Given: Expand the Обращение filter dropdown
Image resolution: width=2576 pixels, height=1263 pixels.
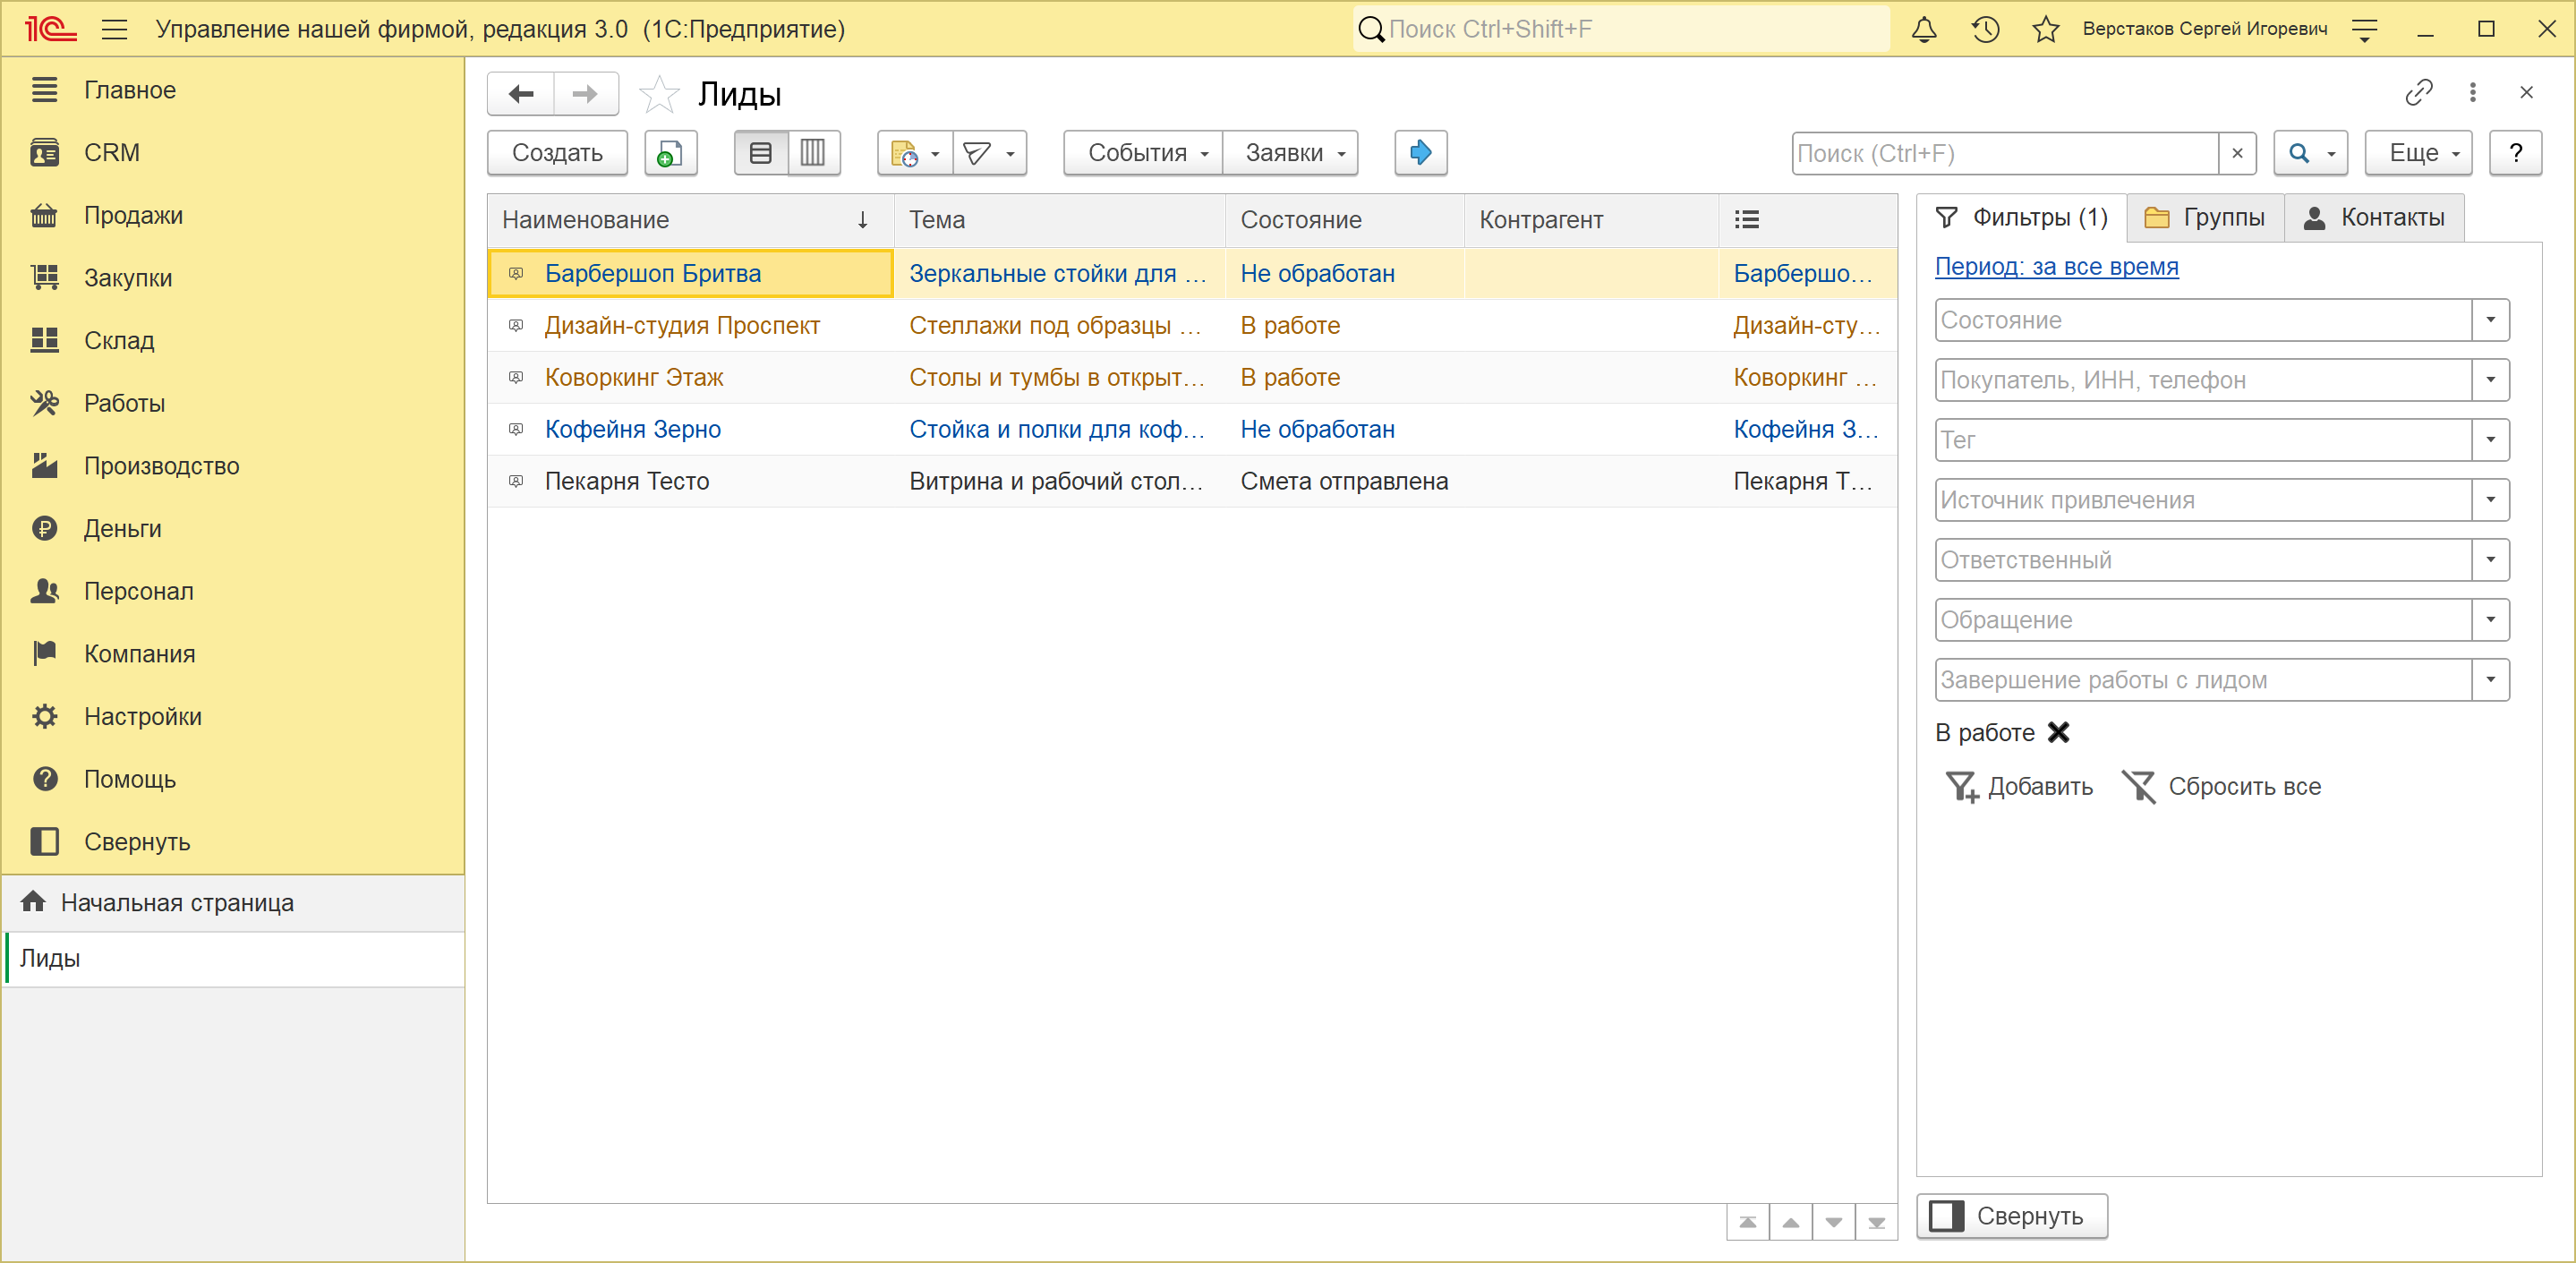Looking at the screenshot, I should coord(2490,620).
